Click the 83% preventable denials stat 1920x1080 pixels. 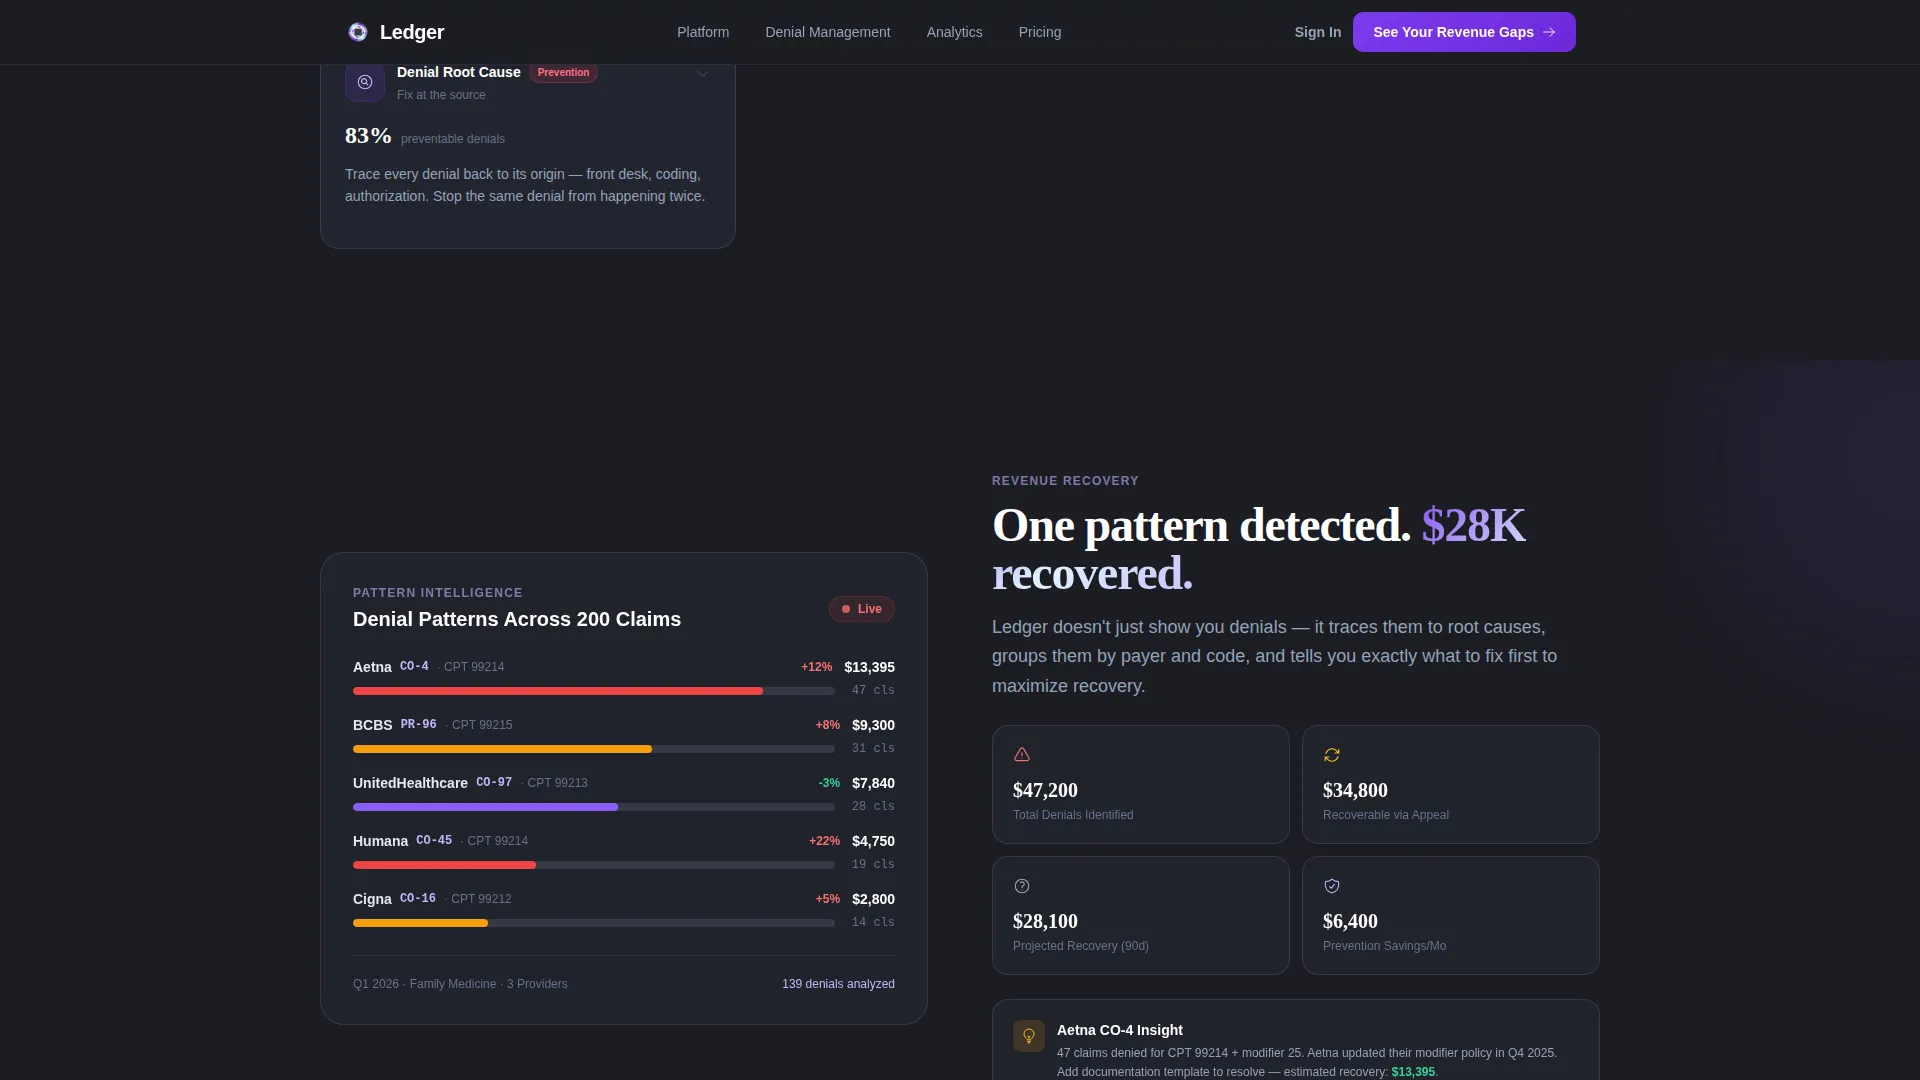pos(425,136)
